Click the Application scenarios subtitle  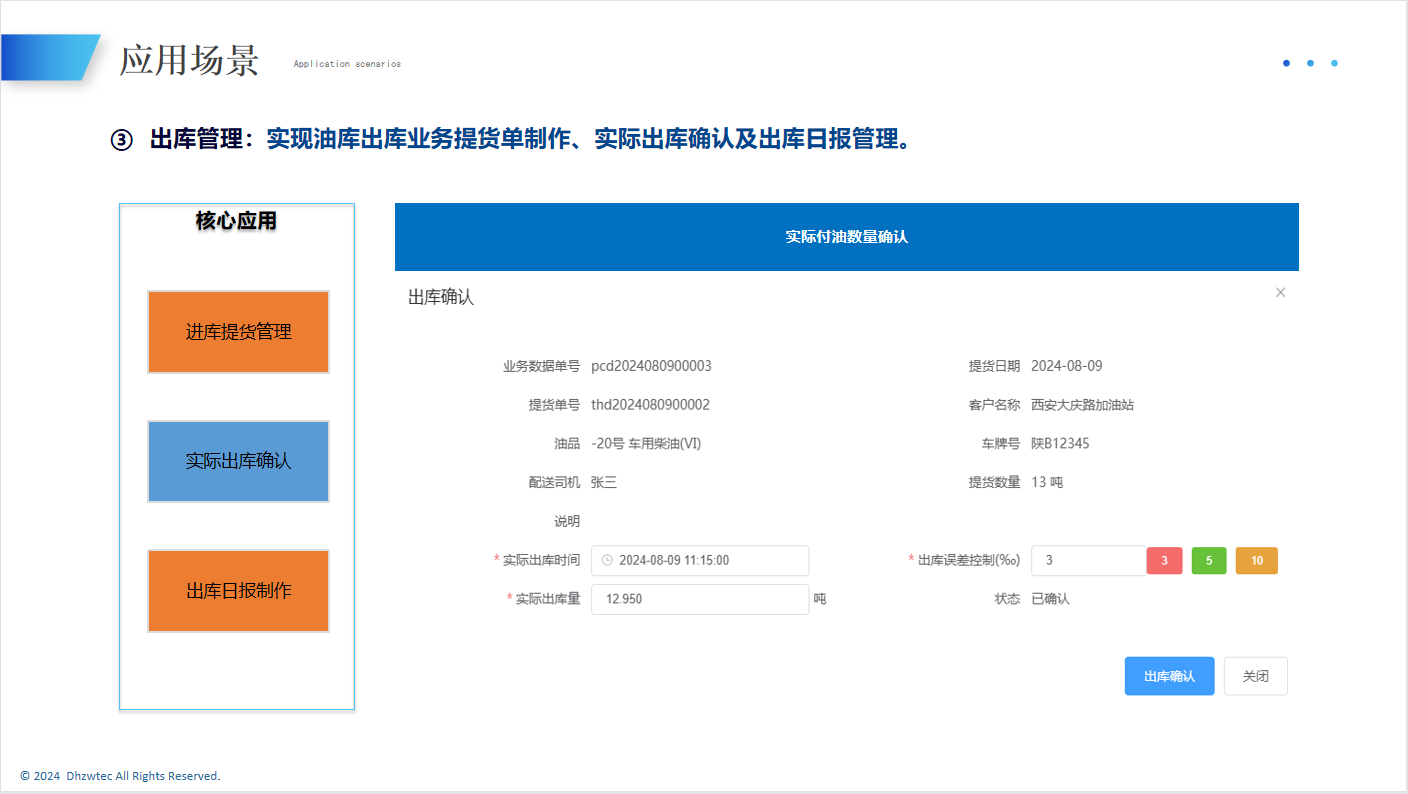[x=347, y=64]
